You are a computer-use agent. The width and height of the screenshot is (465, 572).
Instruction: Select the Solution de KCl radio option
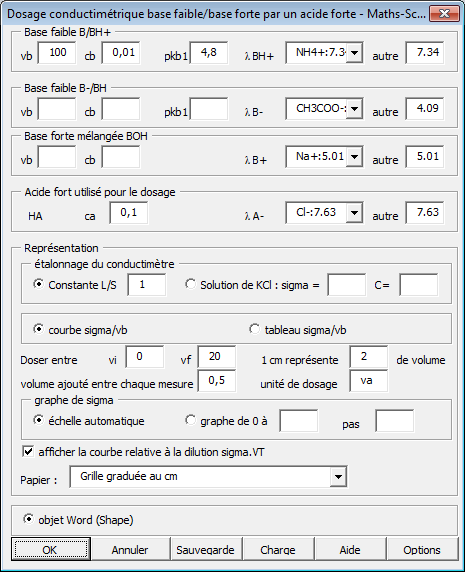coord(190,284)
